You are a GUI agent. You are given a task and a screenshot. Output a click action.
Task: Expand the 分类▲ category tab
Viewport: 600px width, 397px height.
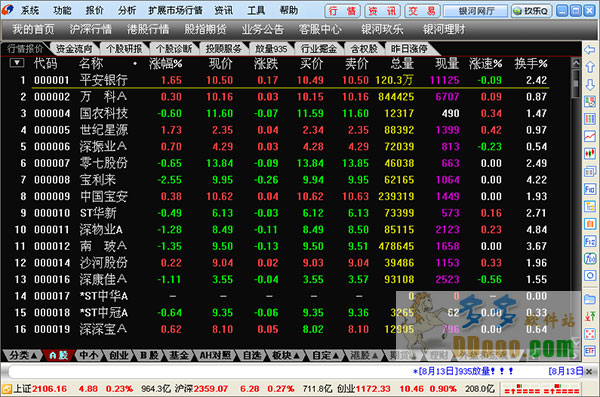(23, 356)
